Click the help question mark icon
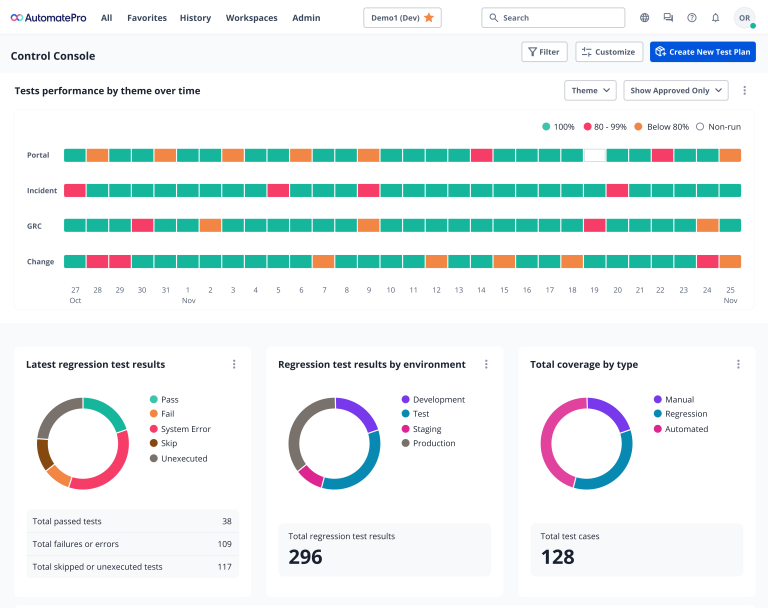768x608 pixels. (x=692, y=18)
